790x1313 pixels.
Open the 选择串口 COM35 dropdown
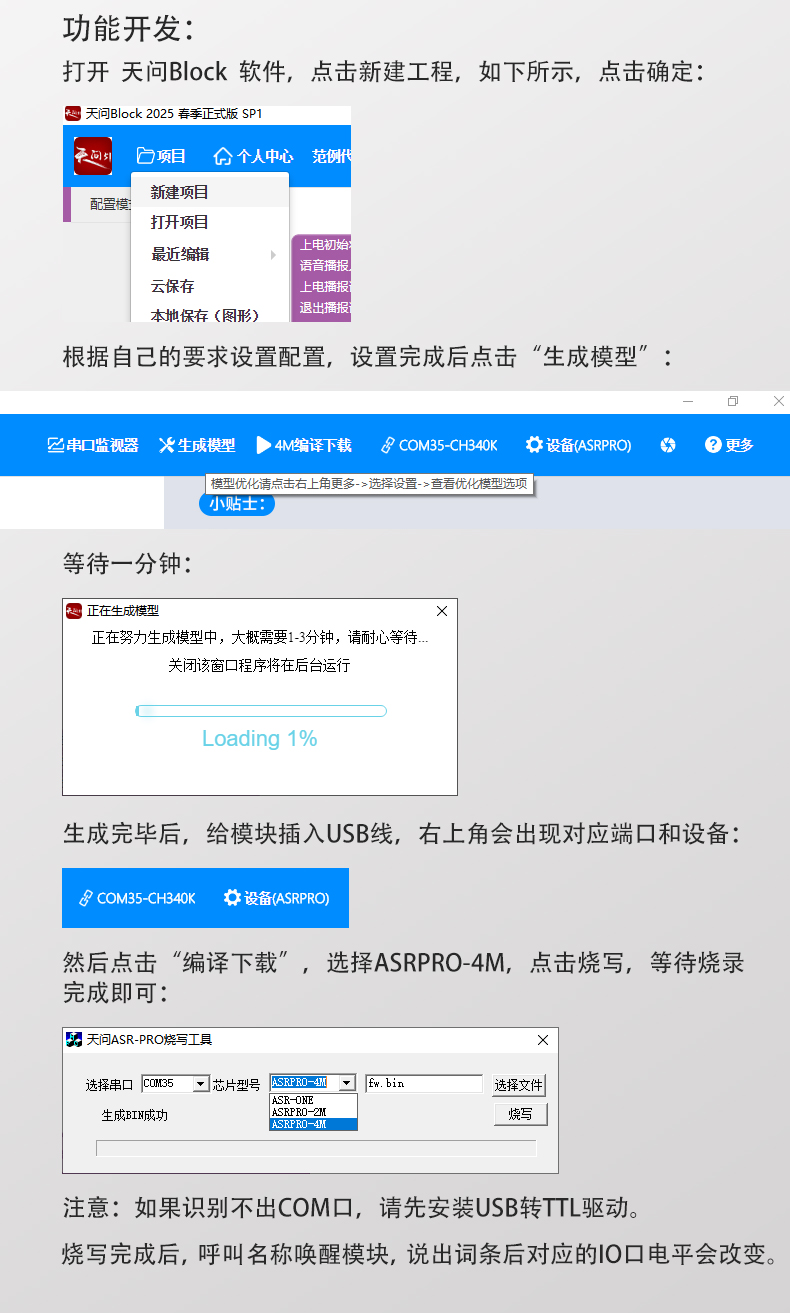tap(200, 1084)
